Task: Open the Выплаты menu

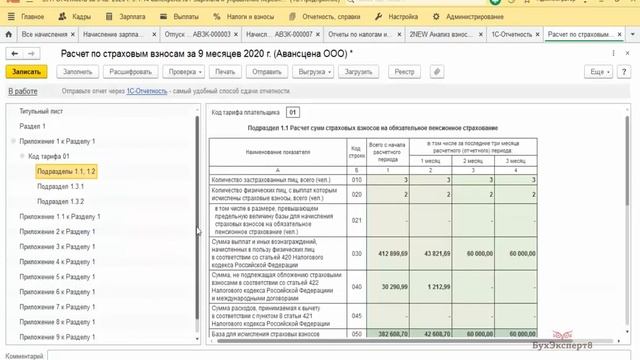Action: (x=180, y=17)
